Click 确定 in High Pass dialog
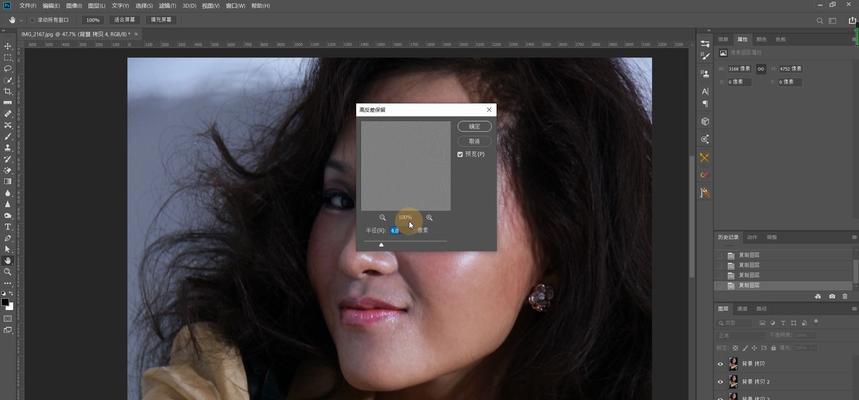Image resolution: width=859 pixels, height=400 pixels. [474, 127]
